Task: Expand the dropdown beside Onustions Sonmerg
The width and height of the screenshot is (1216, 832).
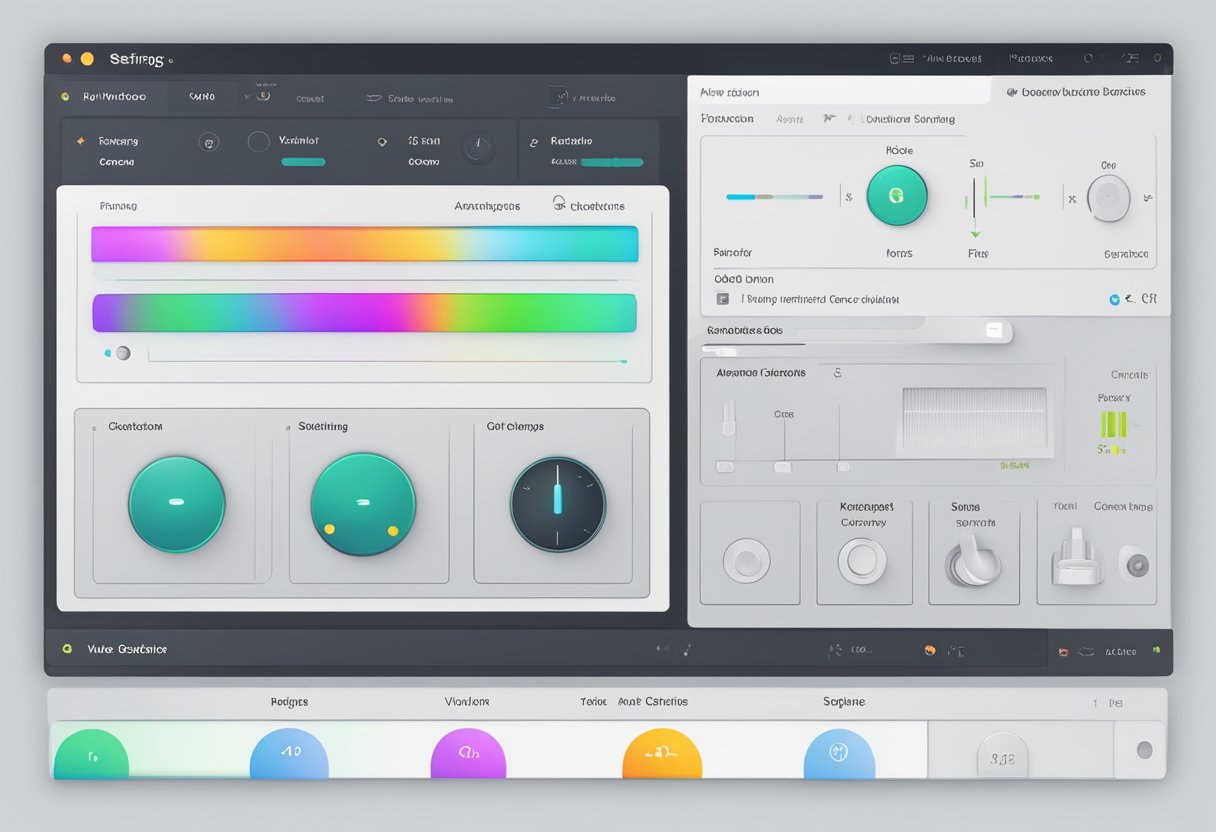Action: 850,119
